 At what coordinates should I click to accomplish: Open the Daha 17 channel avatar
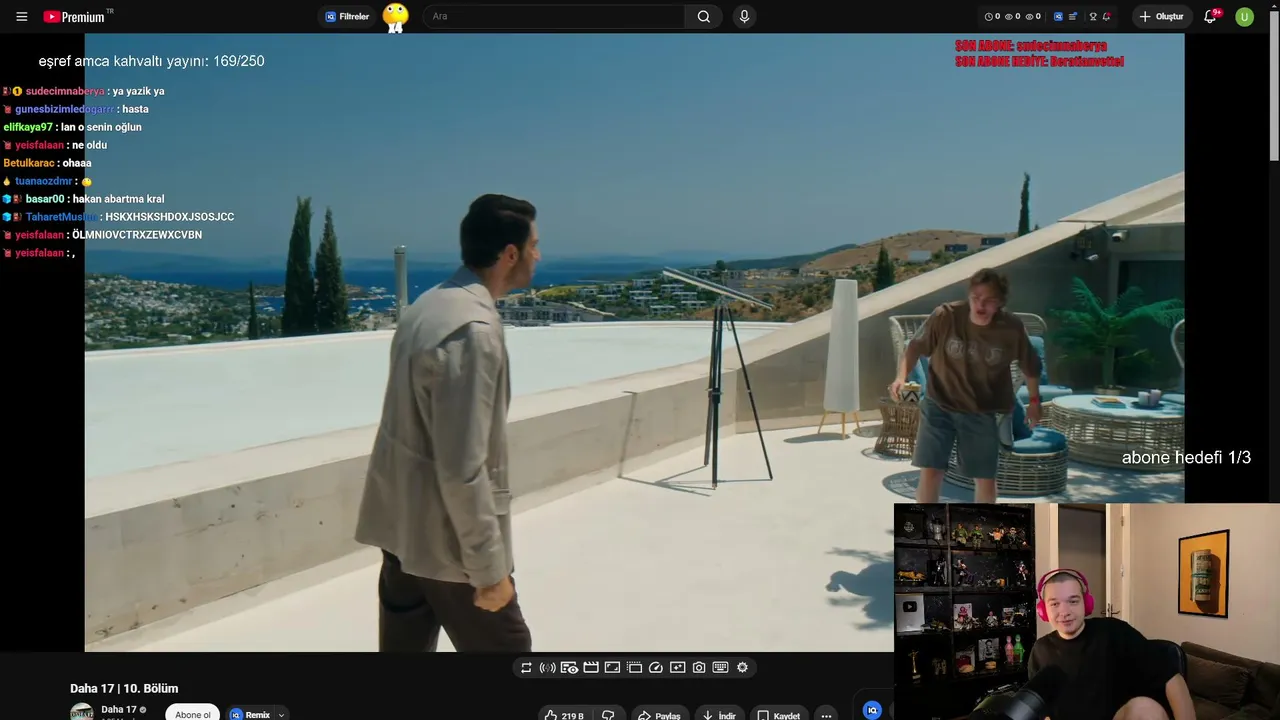coord(82,712)
